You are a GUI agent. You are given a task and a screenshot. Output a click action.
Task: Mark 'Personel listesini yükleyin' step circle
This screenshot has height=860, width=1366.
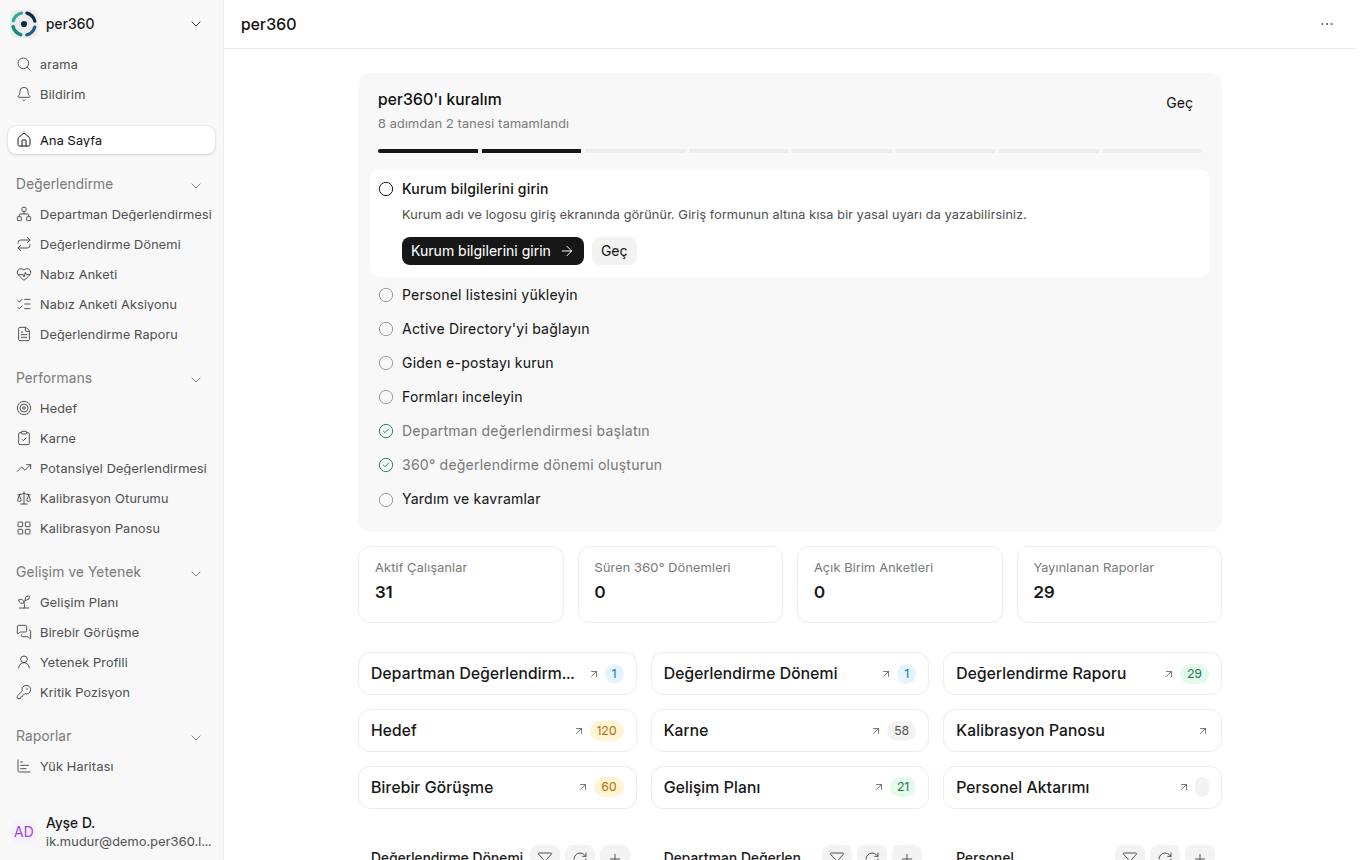[x=386, y=295]
